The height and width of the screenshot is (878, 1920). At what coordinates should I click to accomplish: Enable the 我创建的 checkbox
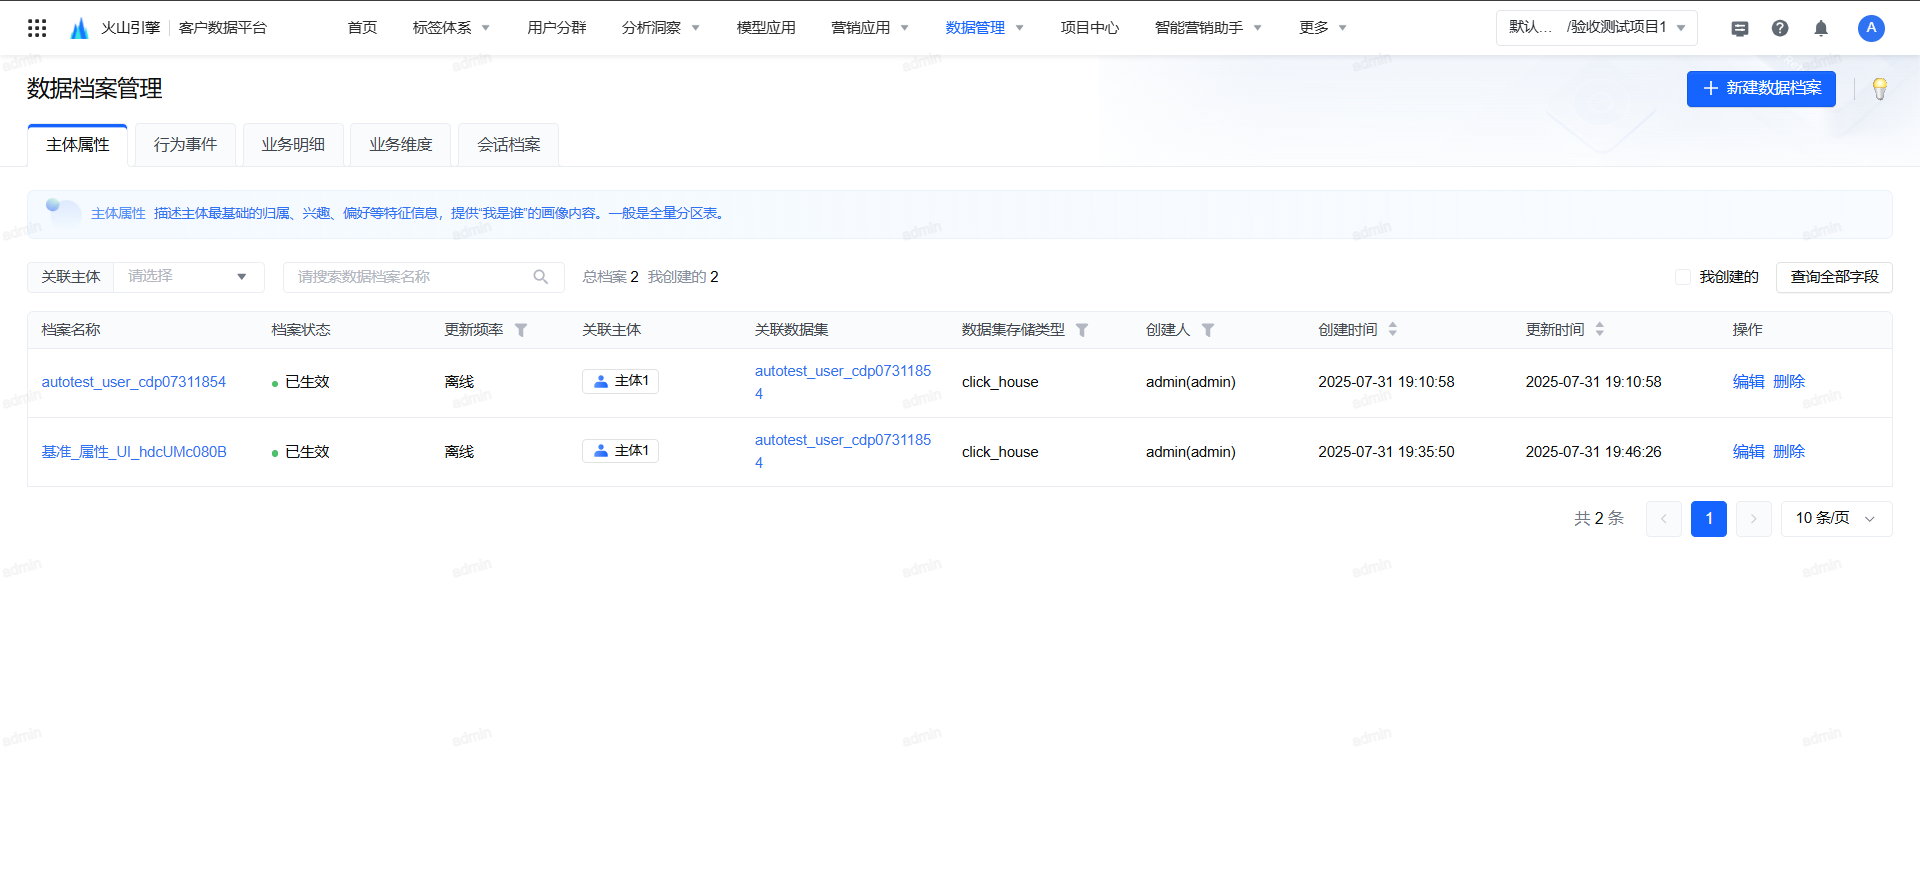(x=1683, y=277)
